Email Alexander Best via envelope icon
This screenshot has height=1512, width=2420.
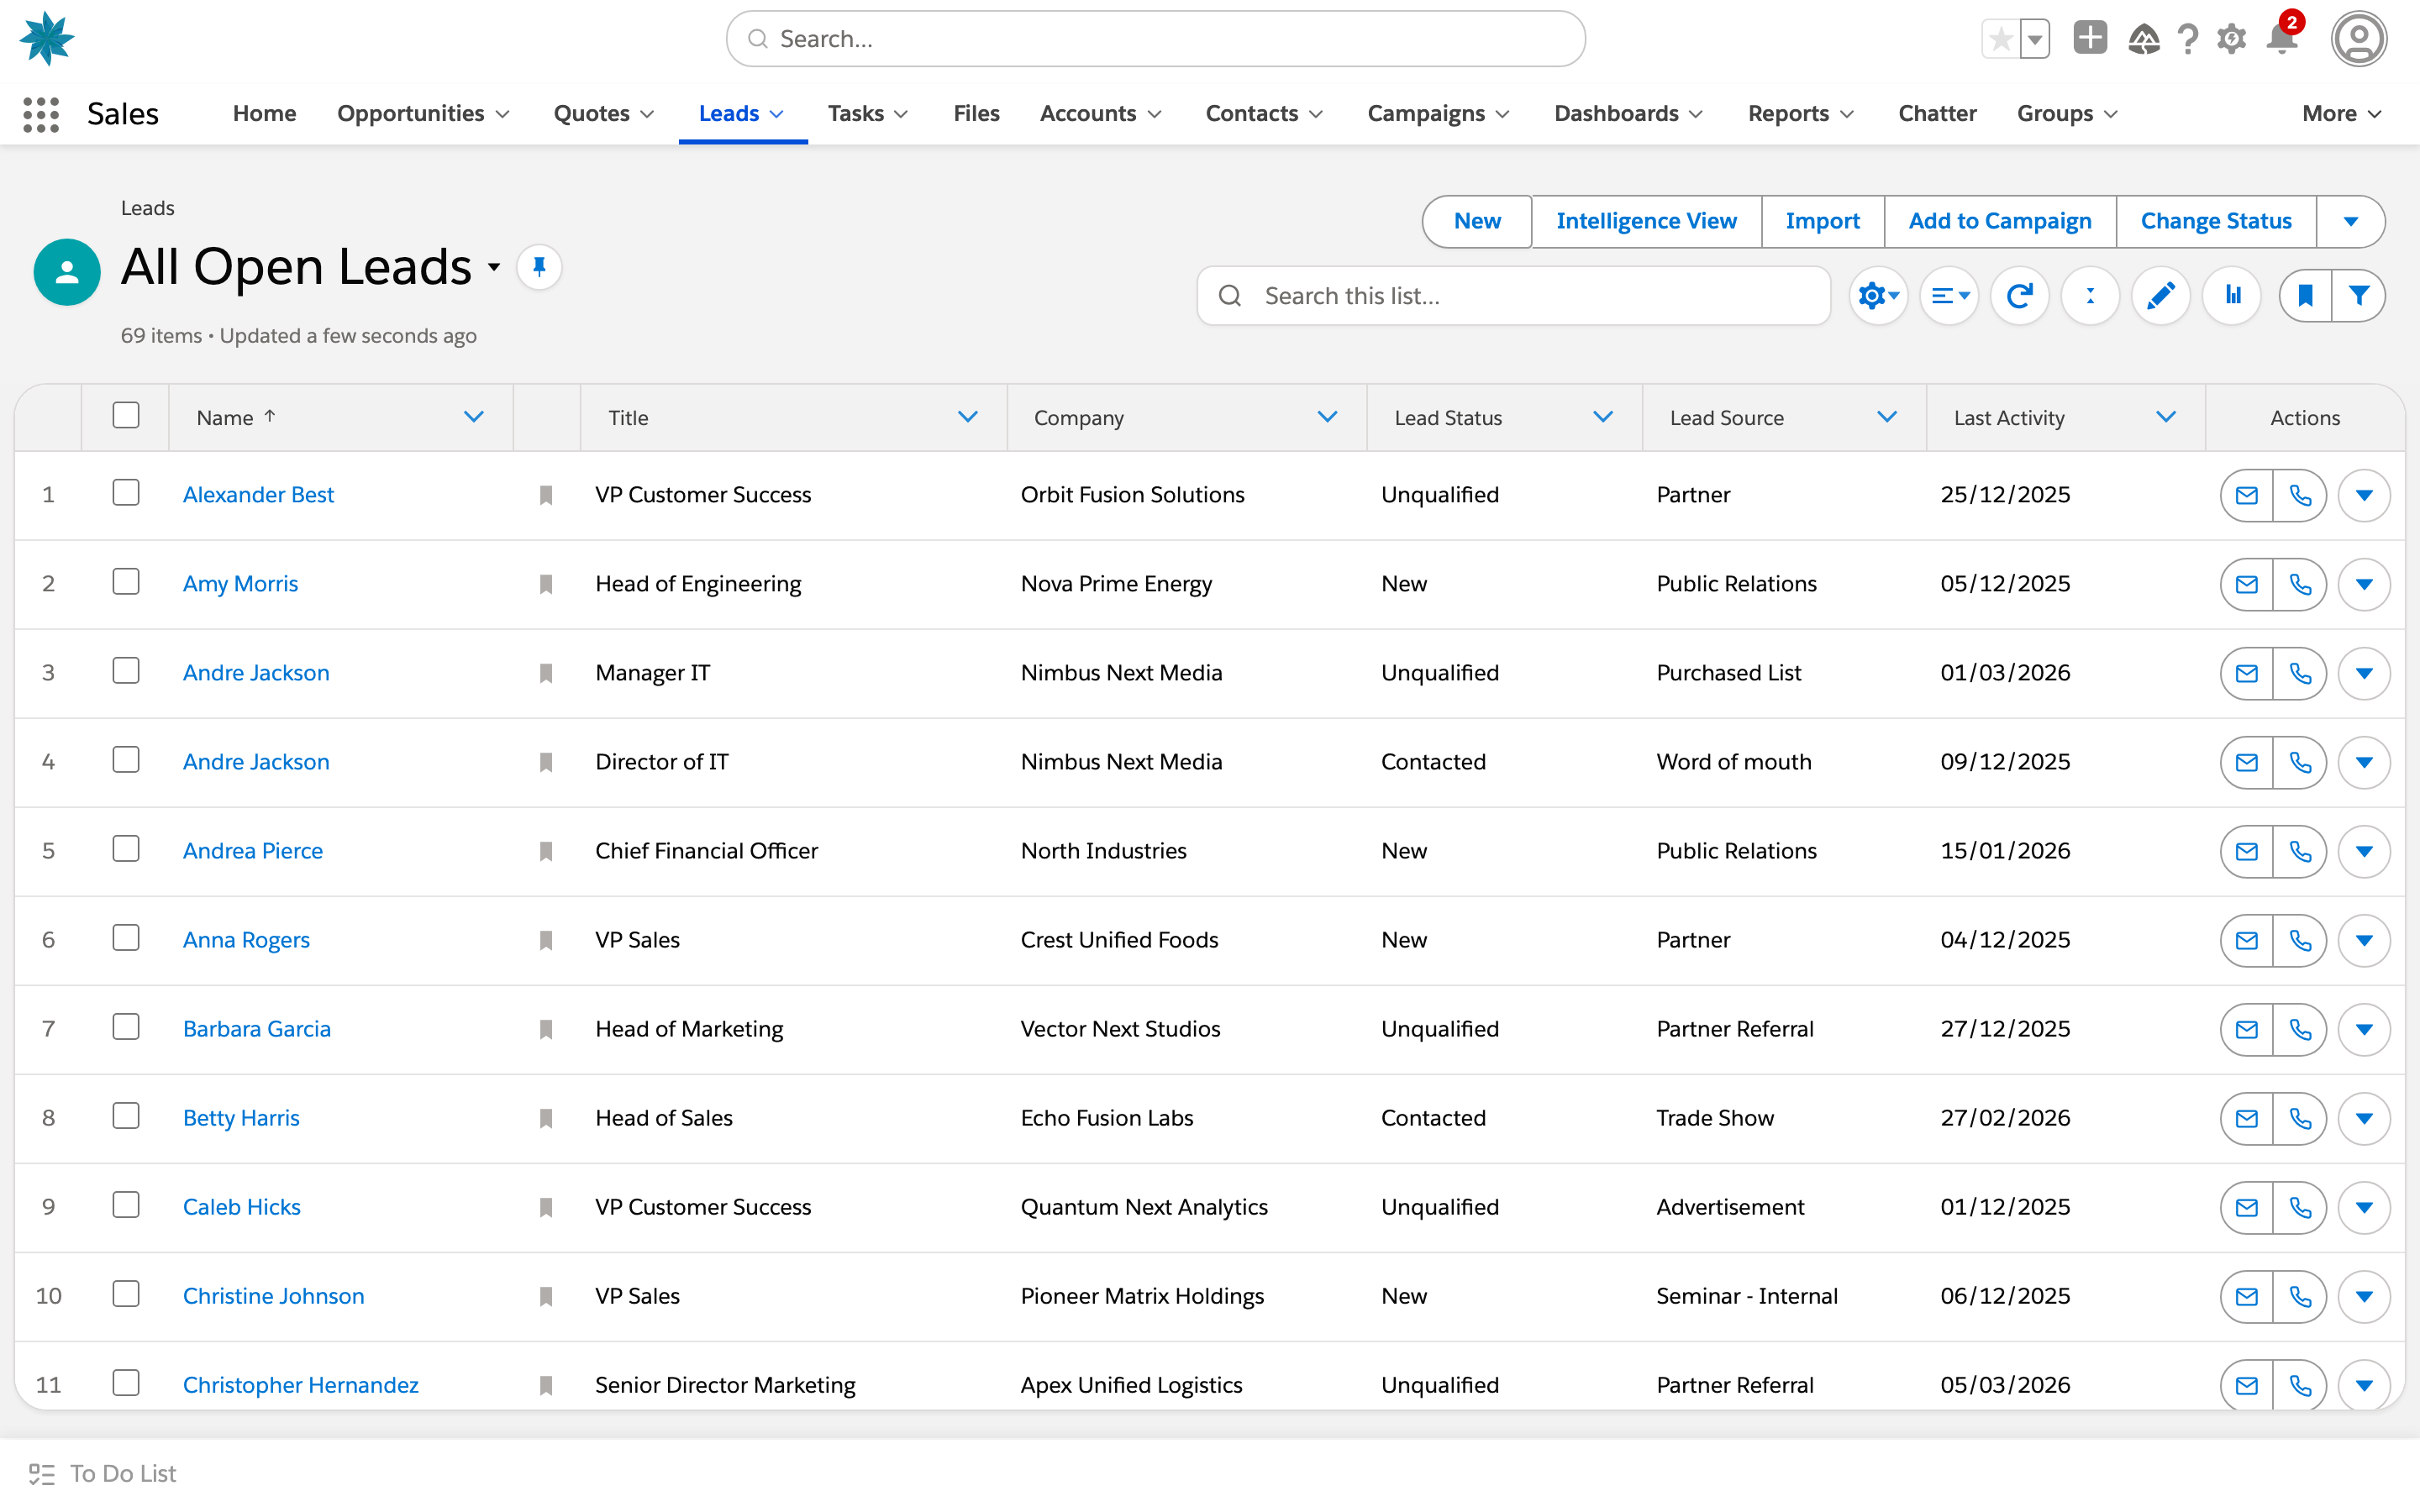click(2246, 495)
